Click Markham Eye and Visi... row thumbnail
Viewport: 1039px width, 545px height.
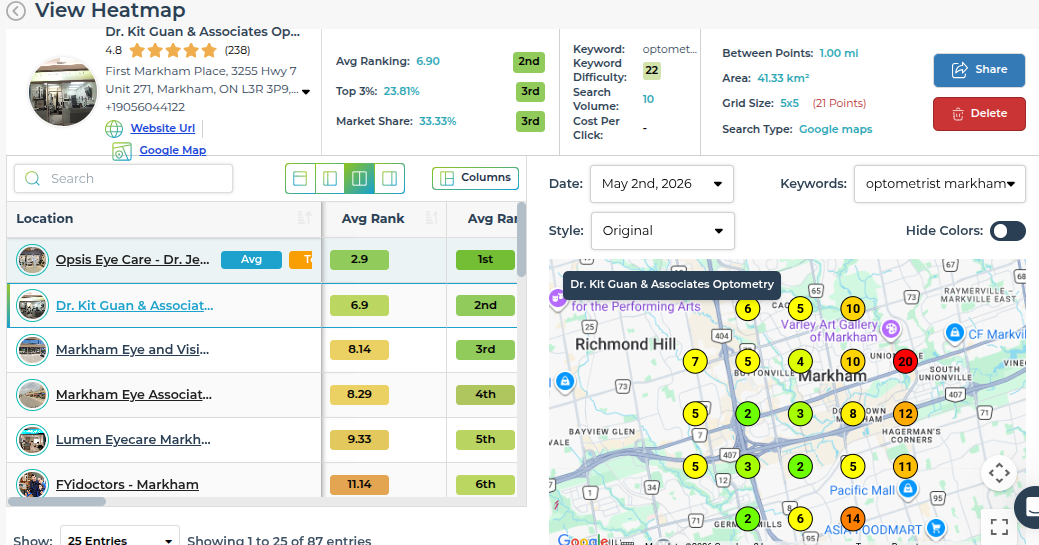tap(32, 350)
